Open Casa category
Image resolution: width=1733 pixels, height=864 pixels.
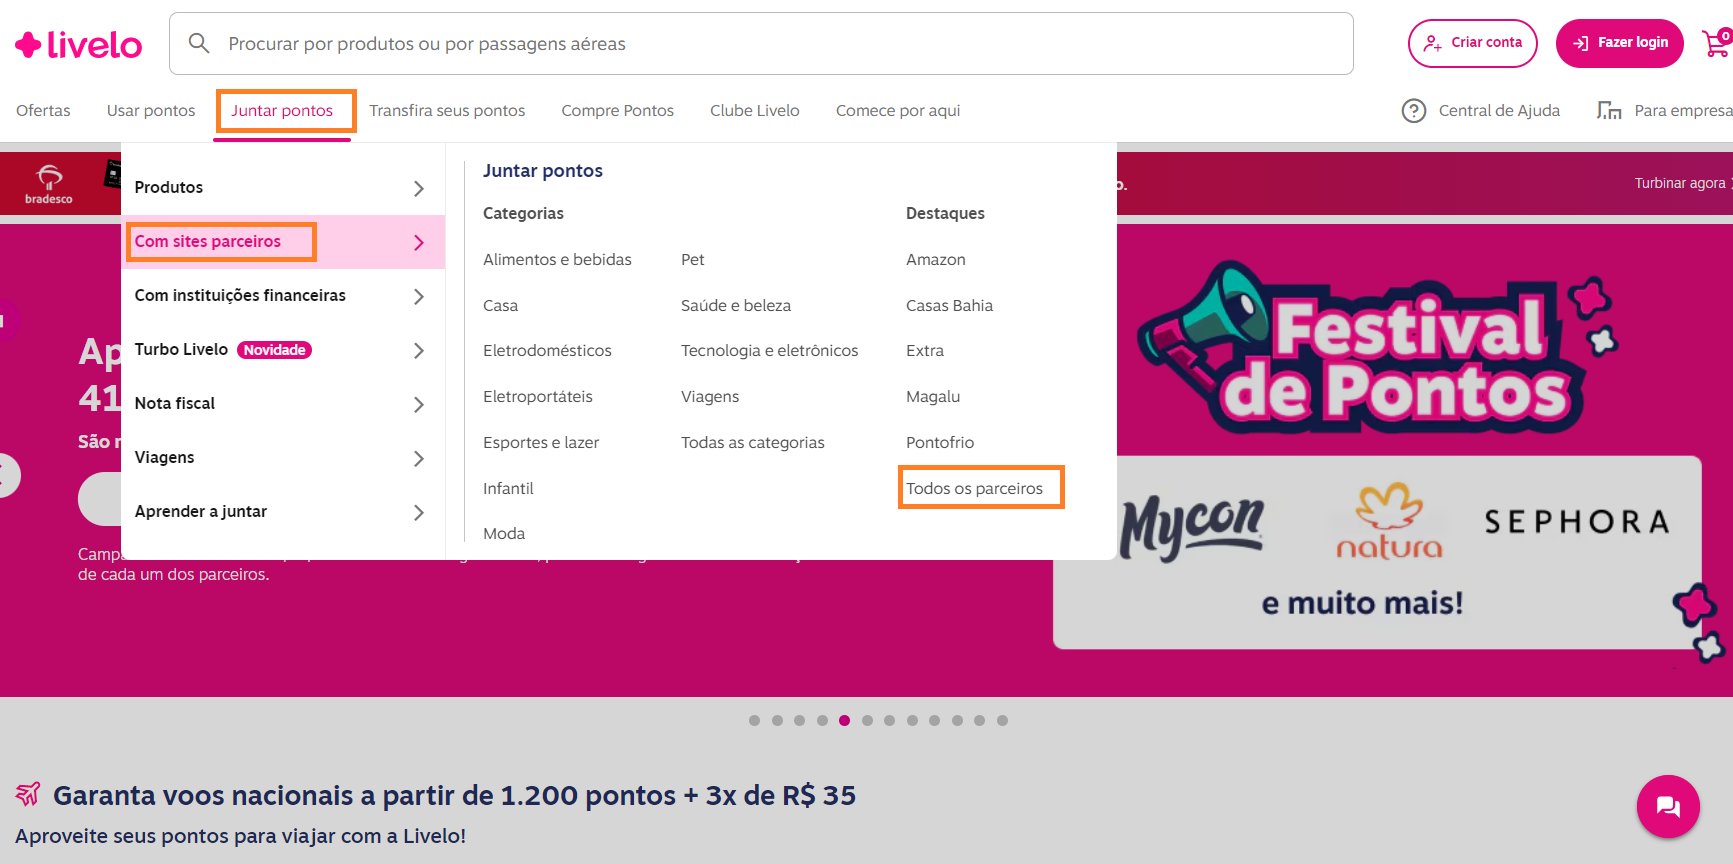pyautogui.click(x=500, y=305)
